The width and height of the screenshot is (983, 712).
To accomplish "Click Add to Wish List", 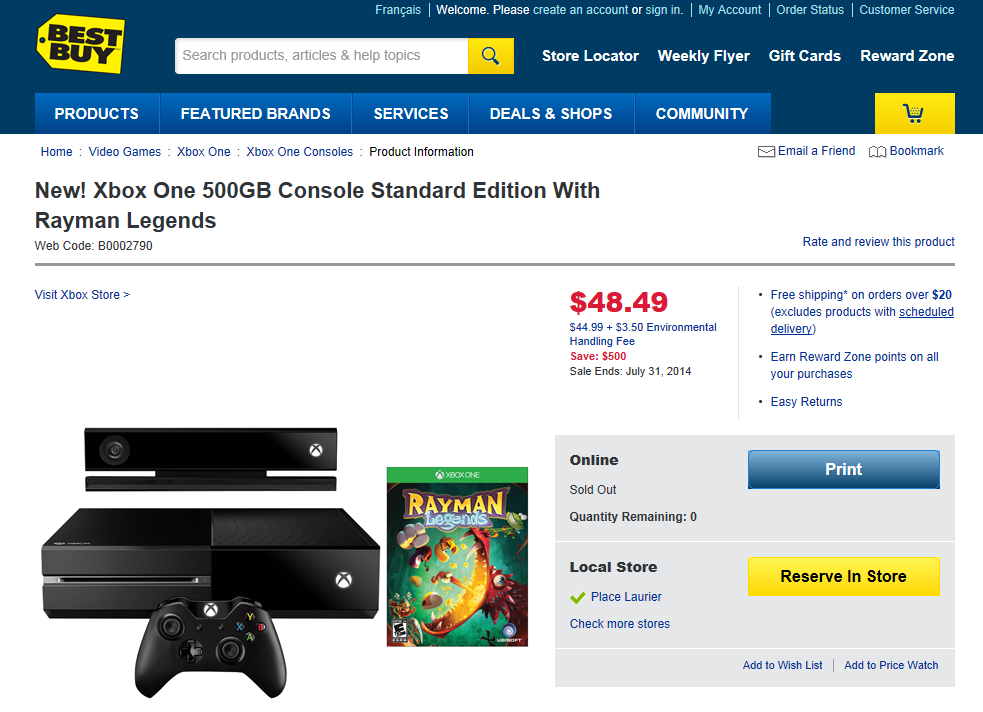I will click(x=782, y=665).
